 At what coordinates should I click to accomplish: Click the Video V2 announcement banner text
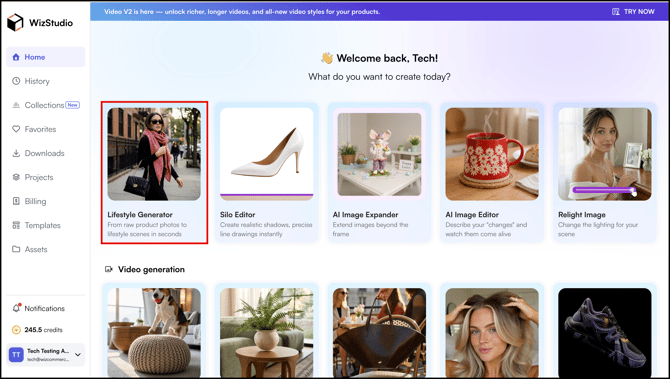(x=242, y=12)
